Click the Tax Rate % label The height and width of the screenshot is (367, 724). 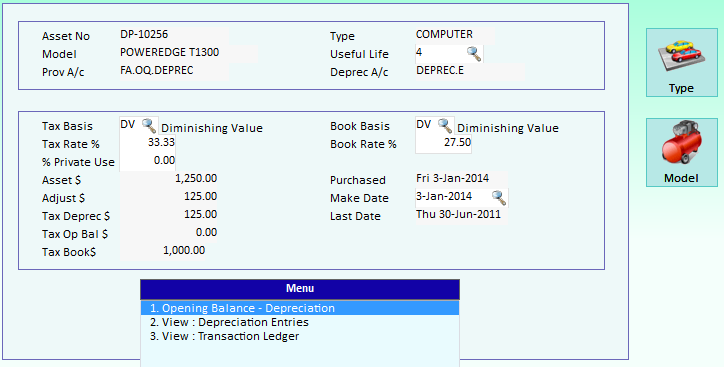[71, 144]
